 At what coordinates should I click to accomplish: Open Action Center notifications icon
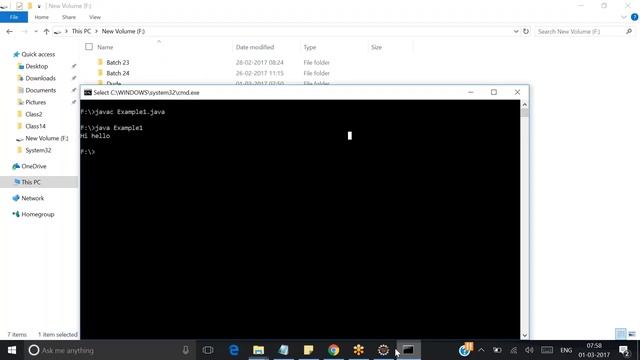(624, 350)
